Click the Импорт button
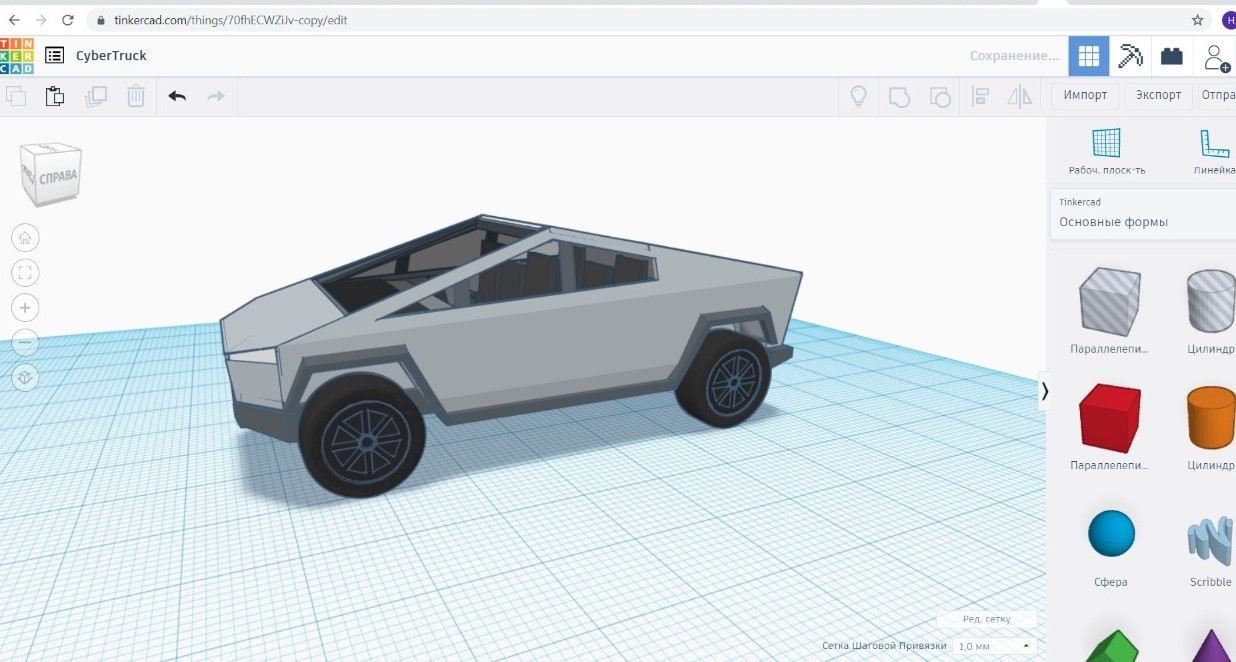This screenshot has width=1236, height=662. coord(1085,95)
